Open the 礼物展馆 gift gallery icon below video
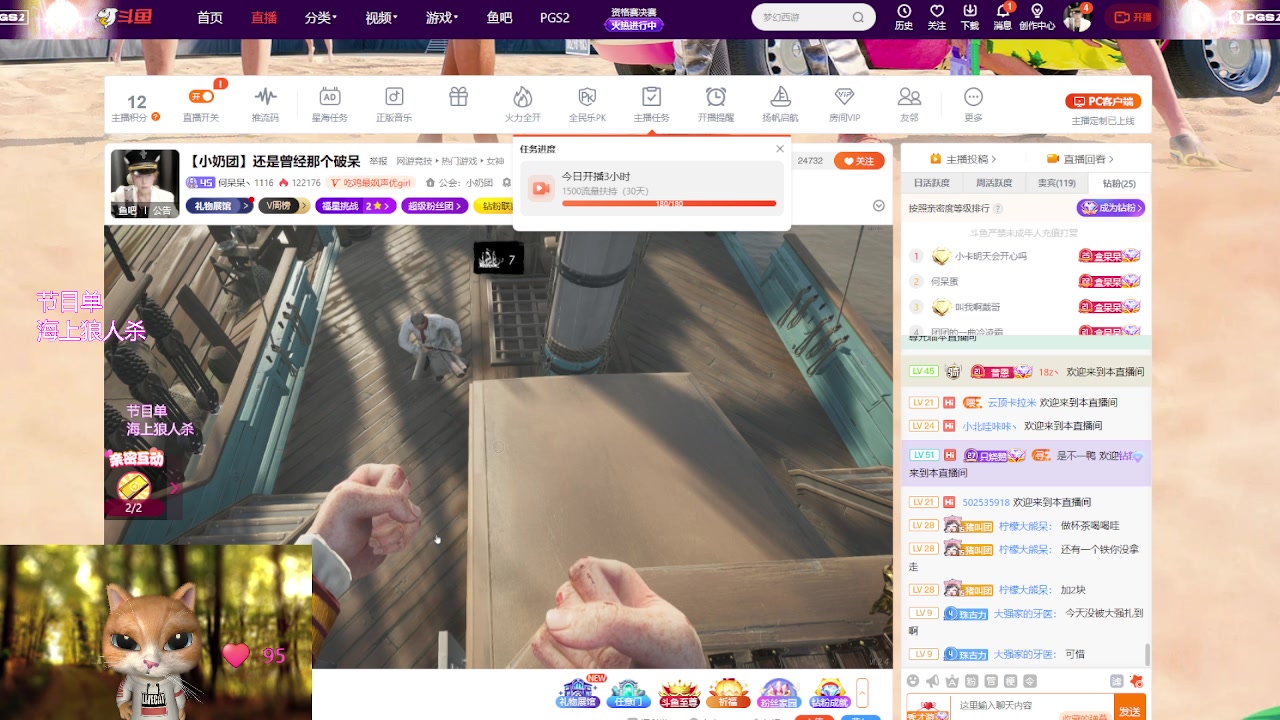This screenshot has width=1280, height=720. click(579, 692)
